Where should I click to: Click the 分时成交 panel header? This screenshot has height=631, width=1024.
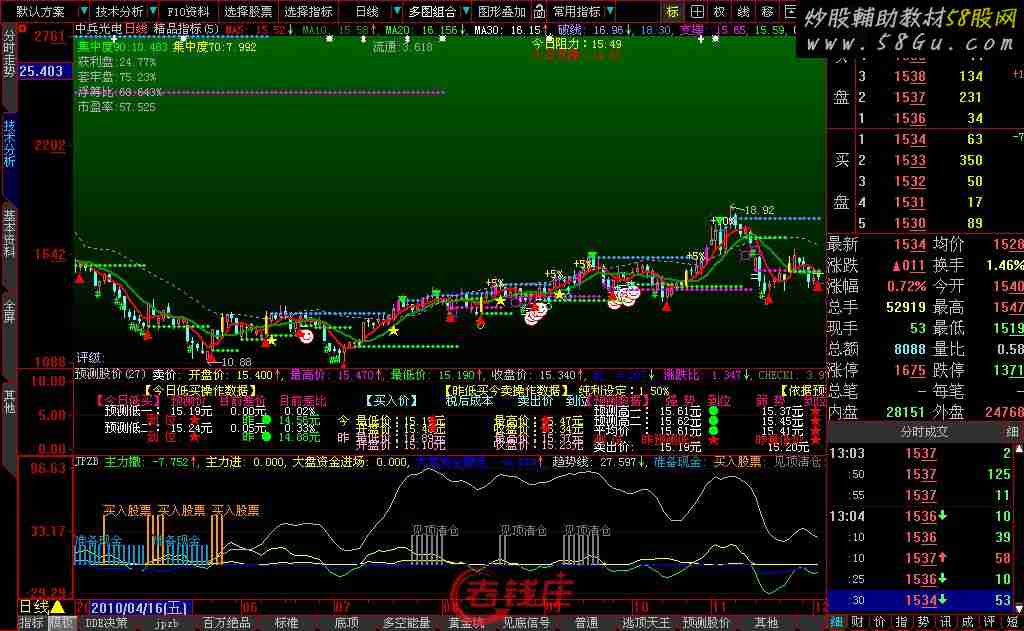tap(924, 432)
